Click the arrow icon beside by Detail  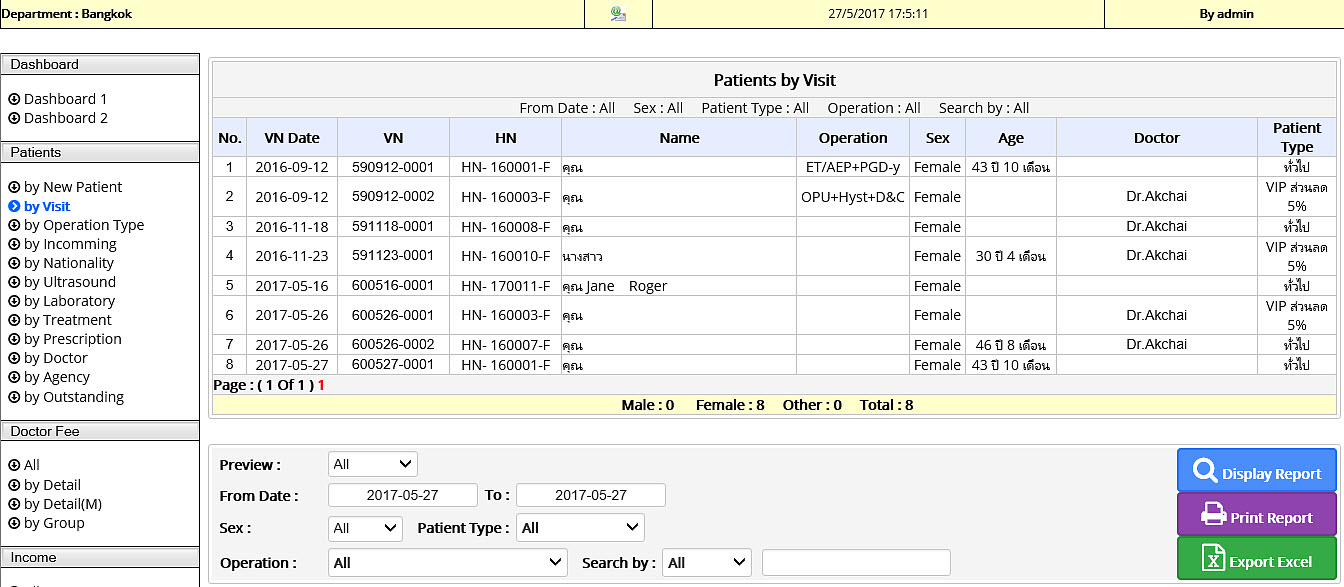coord(14,485)
